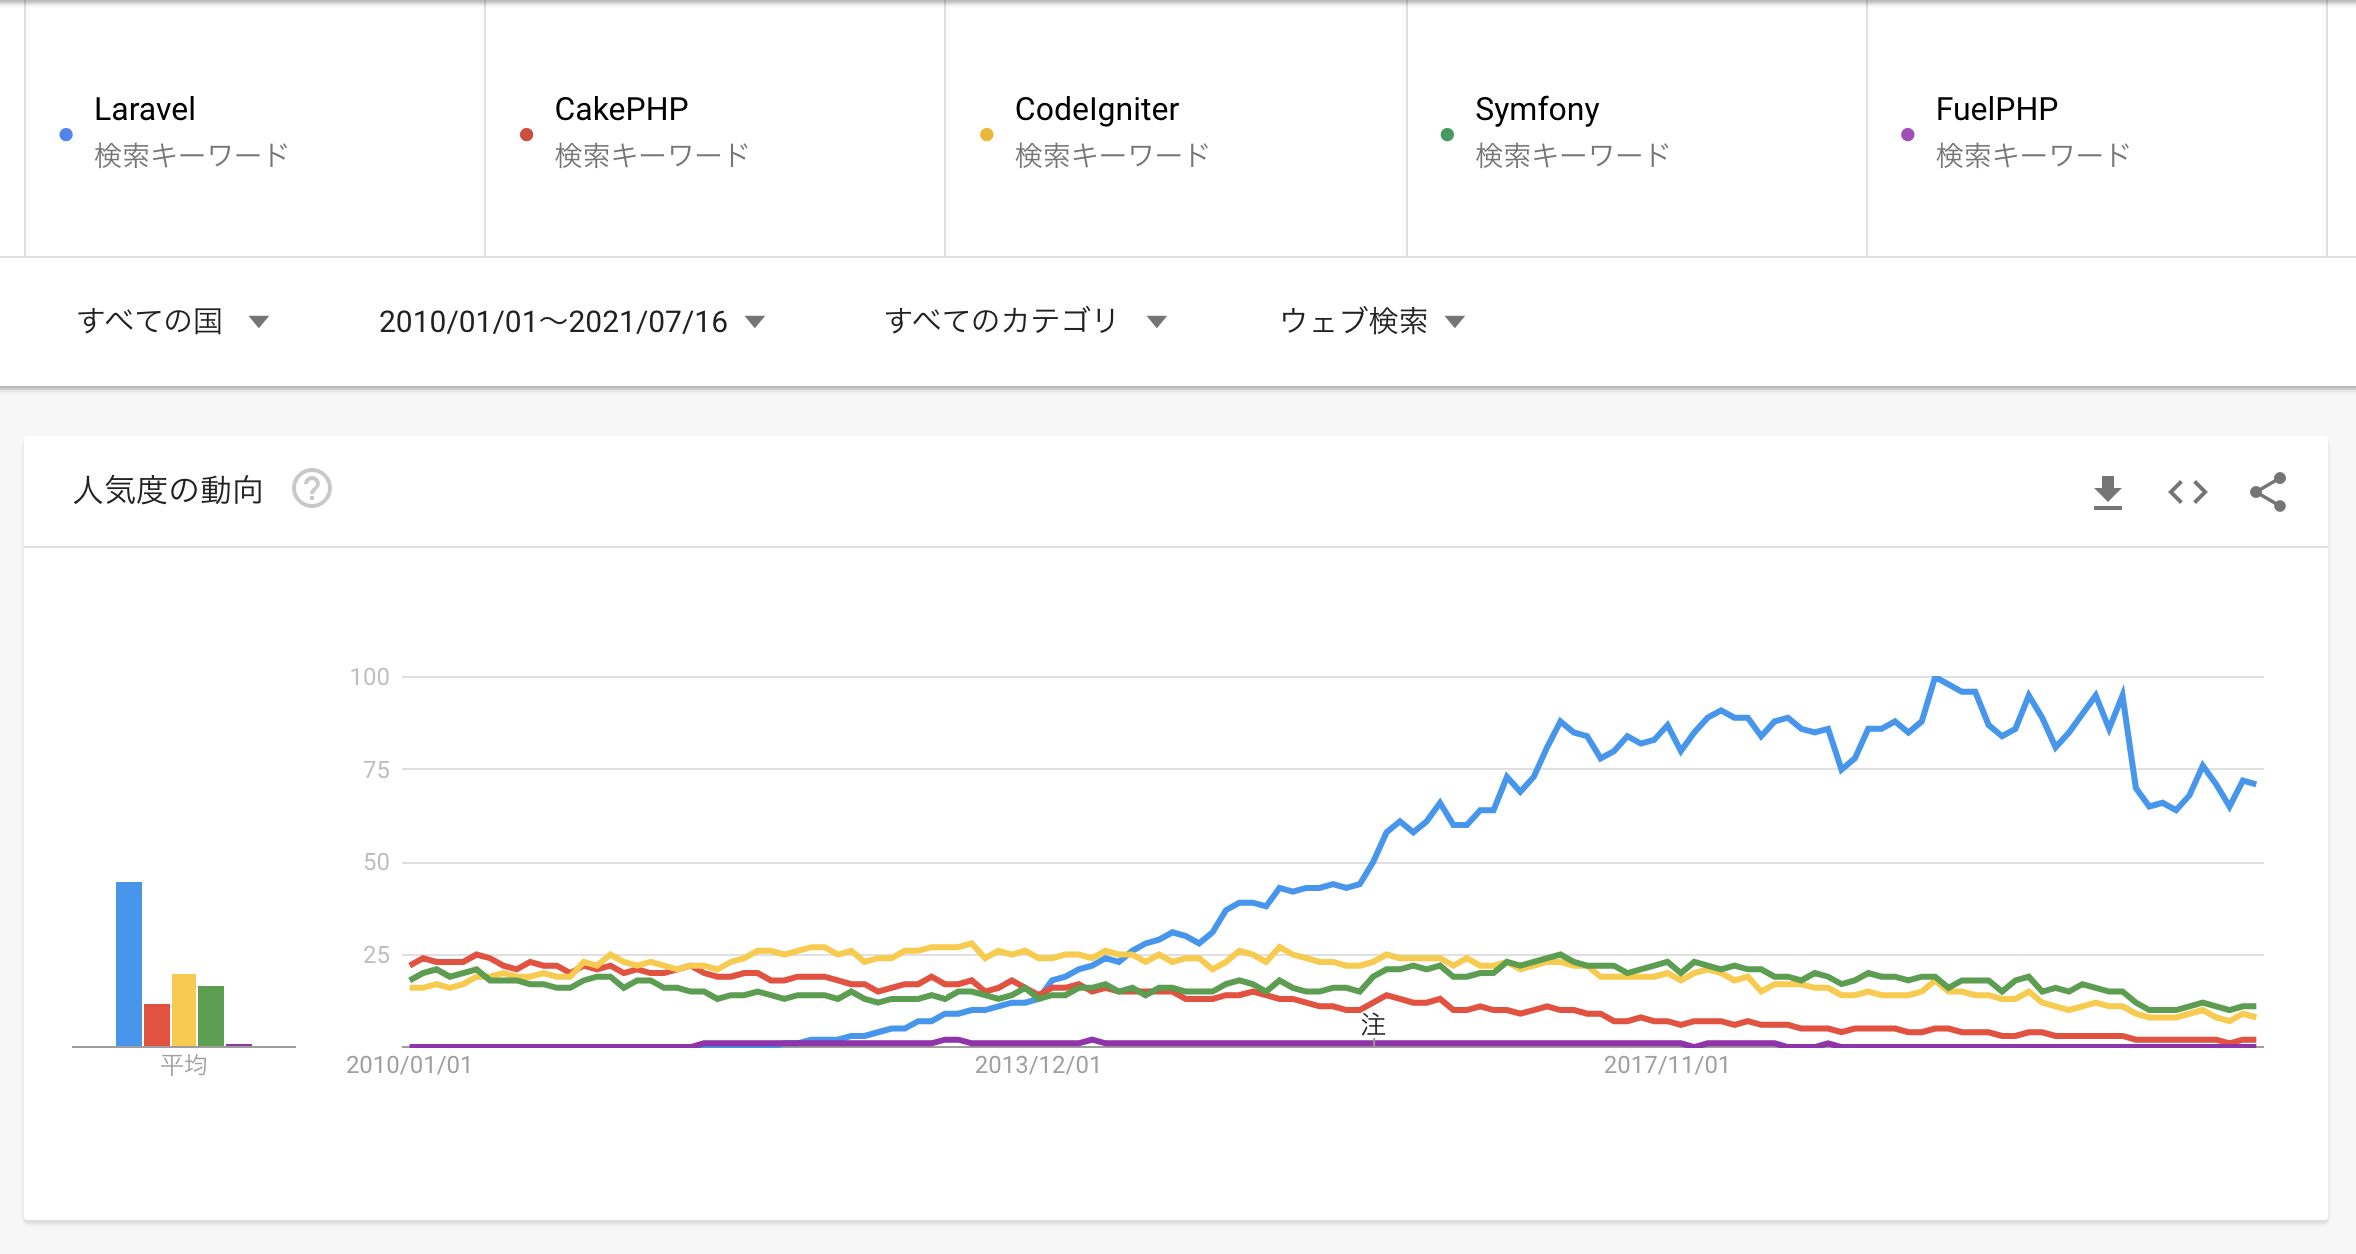
Task: Click the Laravel blue color dot
Action: click(x=66, y=134)
